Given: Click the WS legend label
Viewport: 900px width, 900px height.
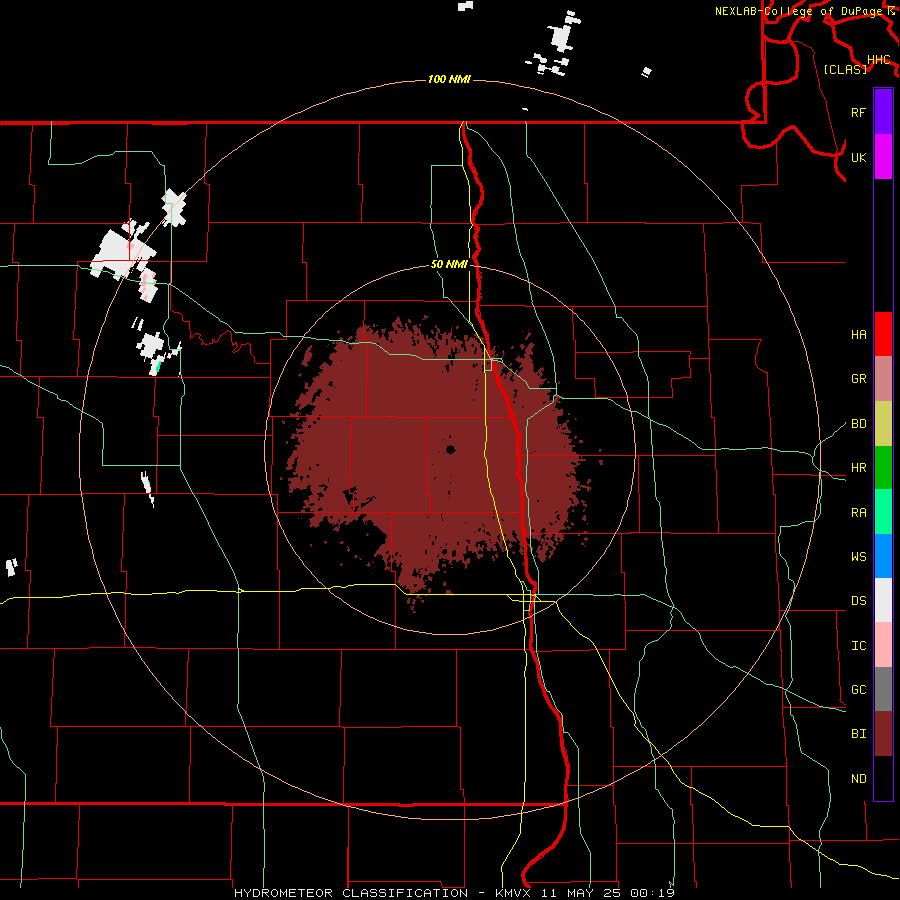Looking at the screenshot, I should click(858, 557).
